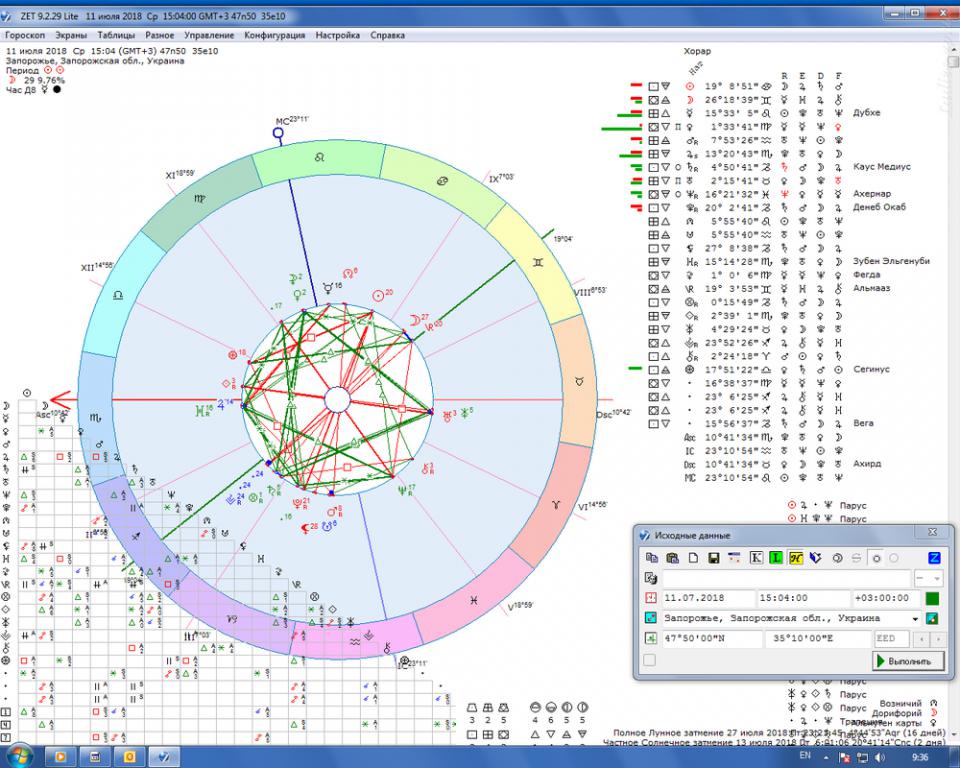Click the Paste icon in Исходные данные

(x=672, y=558)
